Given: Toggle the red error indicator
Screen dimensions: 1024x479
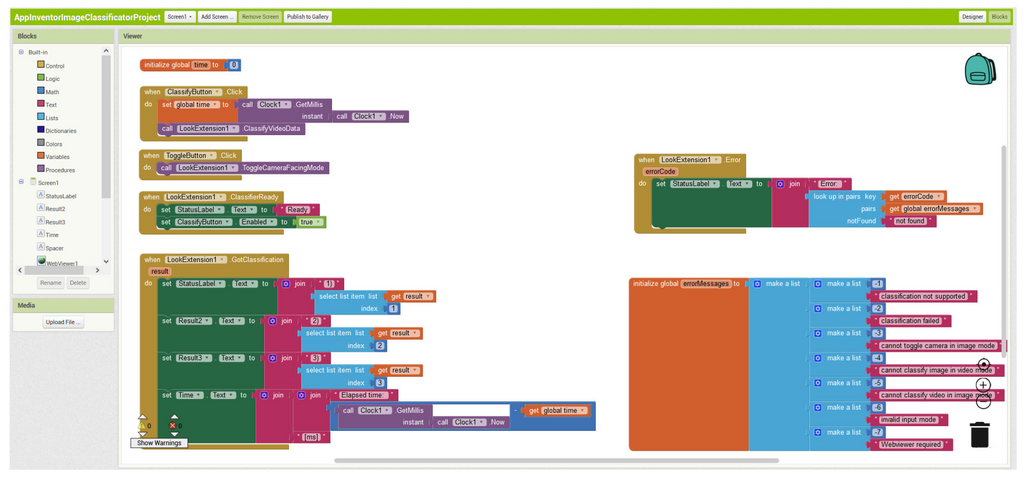Looking at the screenshot, I should point(173,425).
